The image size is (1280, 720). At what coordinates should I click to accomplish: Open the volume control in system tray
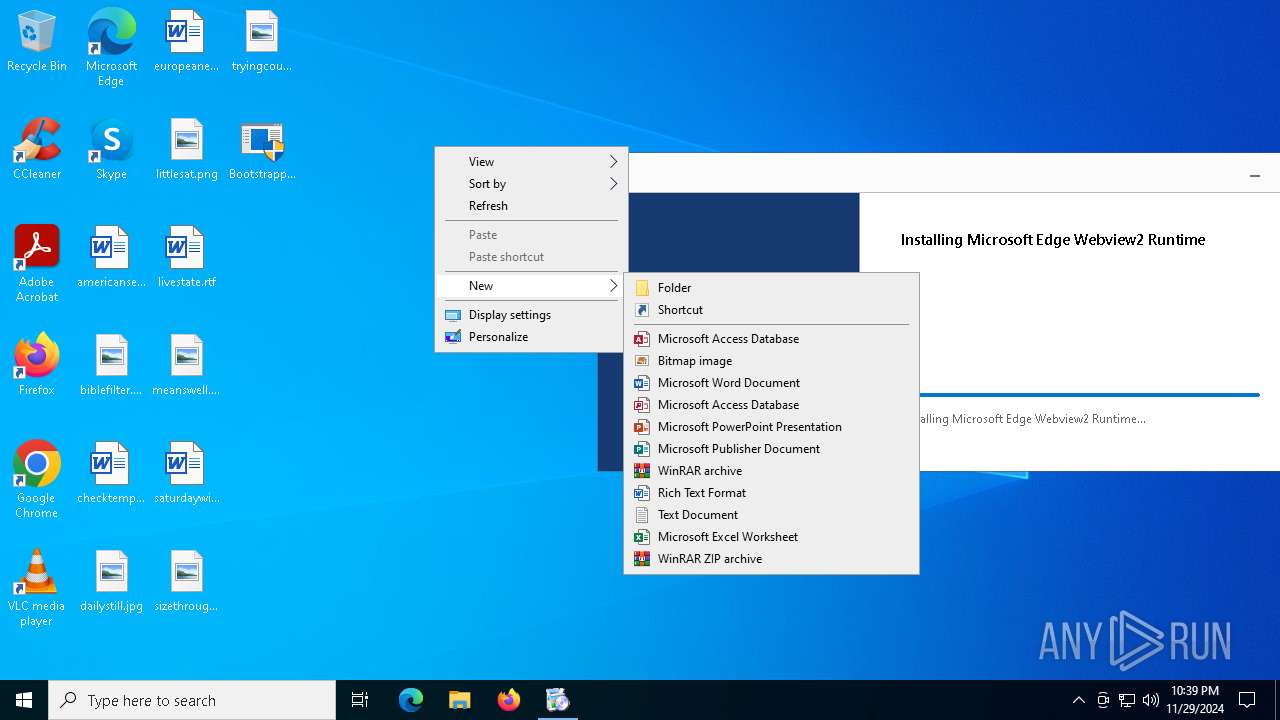(x=1151, y=700)
